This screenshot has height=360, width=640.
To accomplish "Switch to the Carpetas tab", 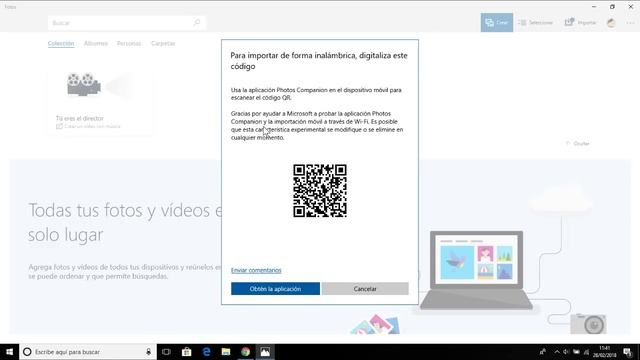I will (x=163, y=43).
